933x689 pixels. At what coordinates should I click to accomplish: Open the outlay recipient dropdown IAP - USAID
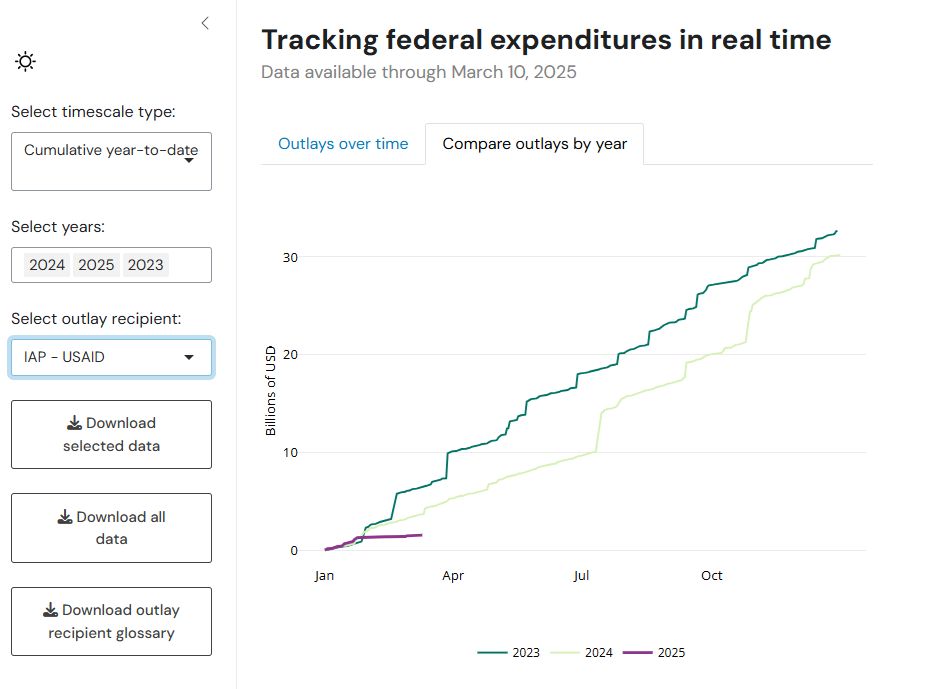pos(111,357)
